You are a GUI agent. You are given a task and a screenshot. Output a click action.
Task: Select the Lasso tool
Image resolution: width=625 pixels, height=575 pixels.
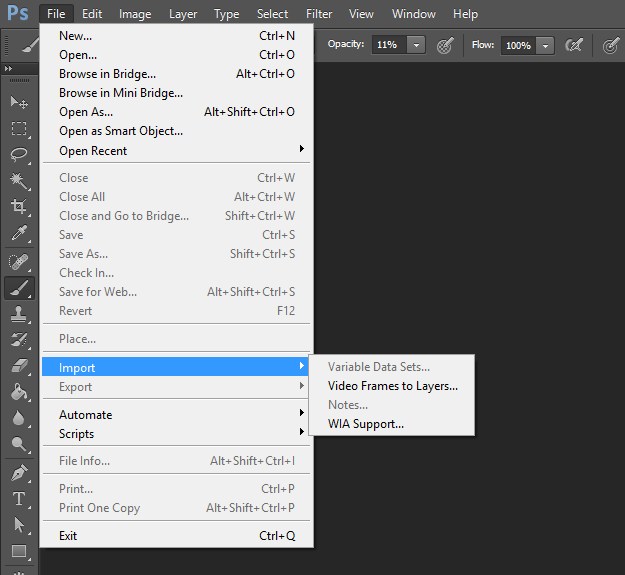click(x=19, y=155)
